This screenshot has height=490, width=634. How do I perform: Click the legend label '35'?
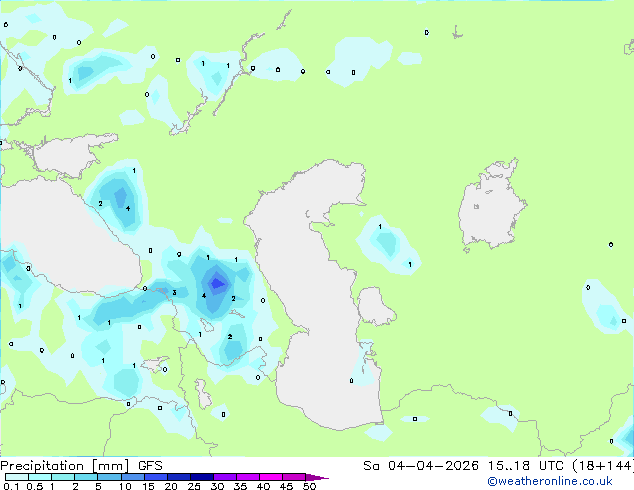(240, 486)
